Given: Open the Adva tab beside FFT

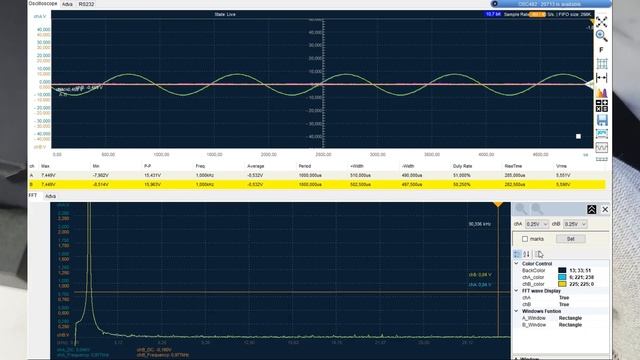Looking at the screenshot, I should (x=50, y=196).
